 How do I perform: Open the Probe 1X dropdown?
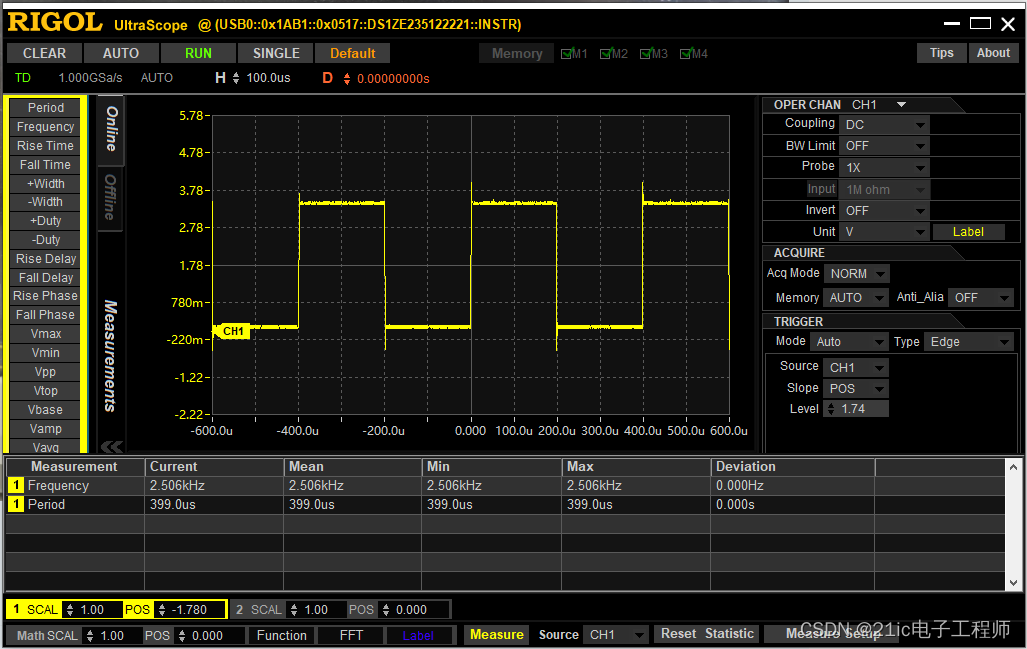pos(884,168)
